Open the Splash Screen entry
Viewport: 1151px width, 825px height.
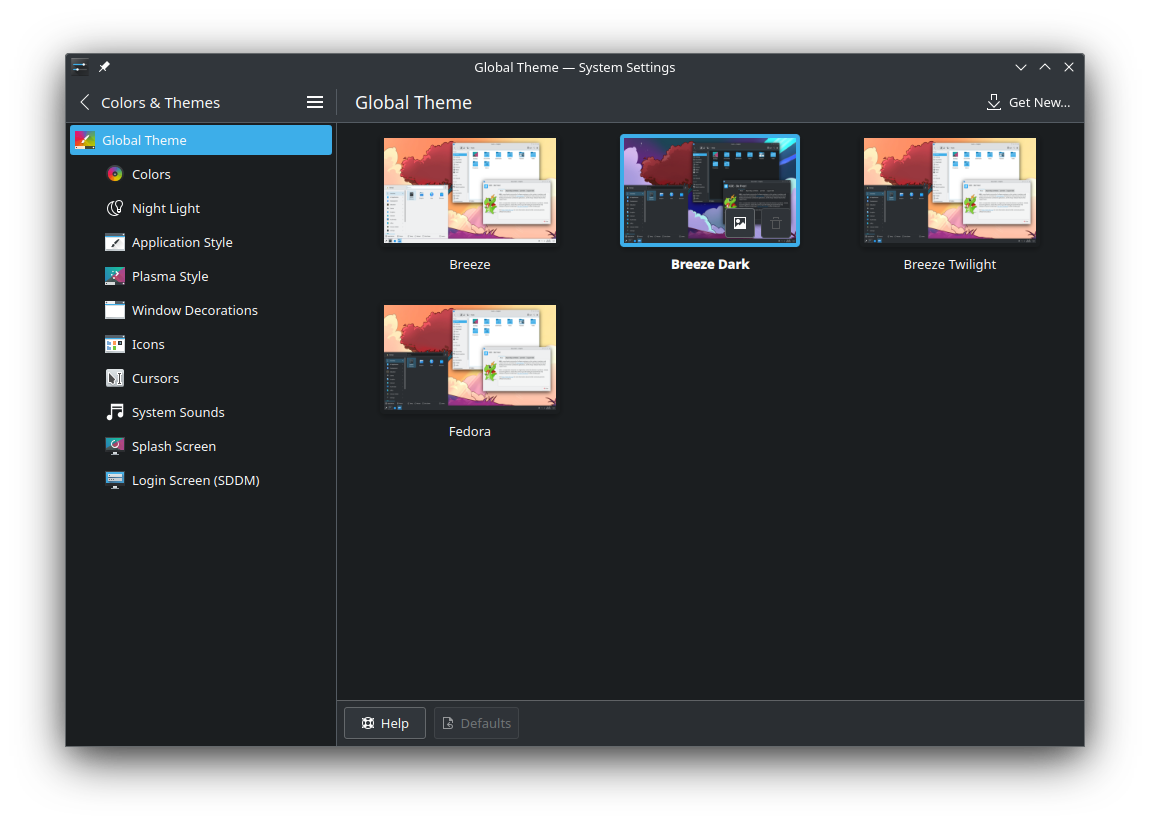(201, 446)
